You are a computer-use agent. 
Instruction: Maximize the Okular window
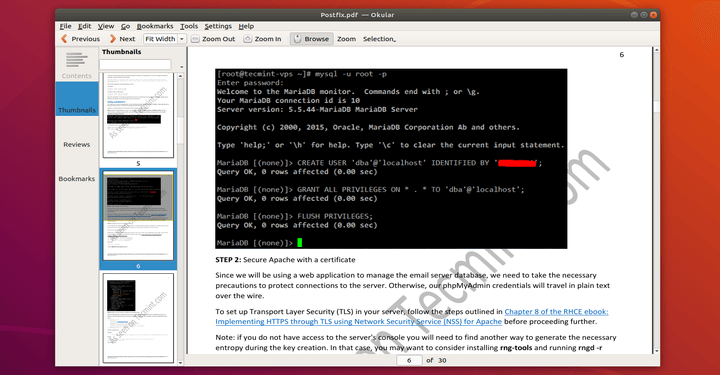(644, 15)
